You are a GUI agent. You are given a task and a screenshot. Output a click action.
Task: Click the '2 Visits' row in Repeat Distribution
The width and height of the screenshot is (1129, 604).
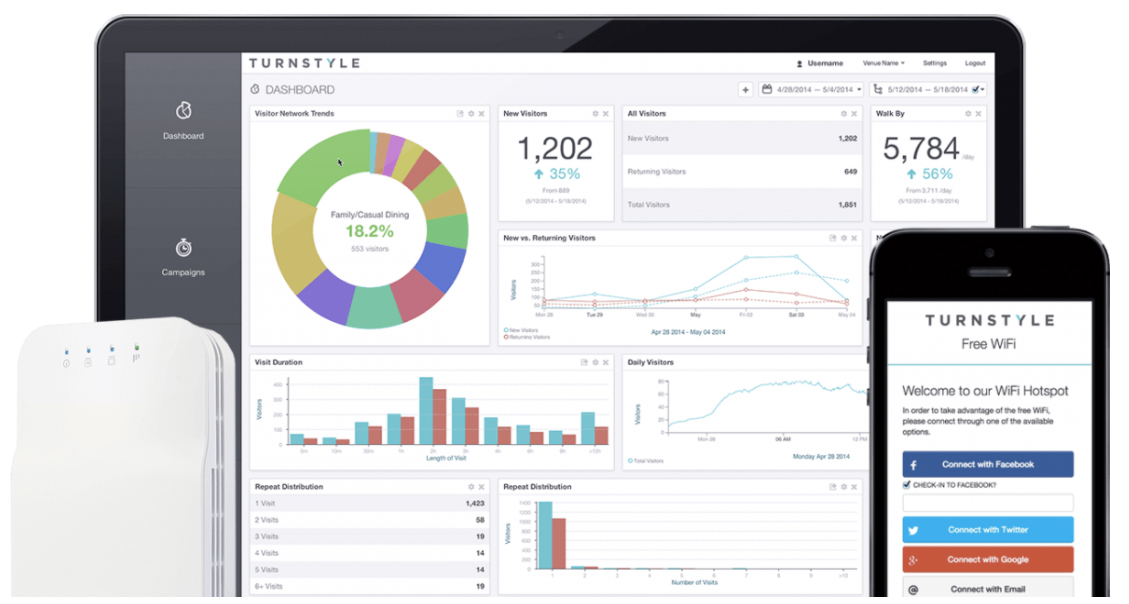[369, 520]
